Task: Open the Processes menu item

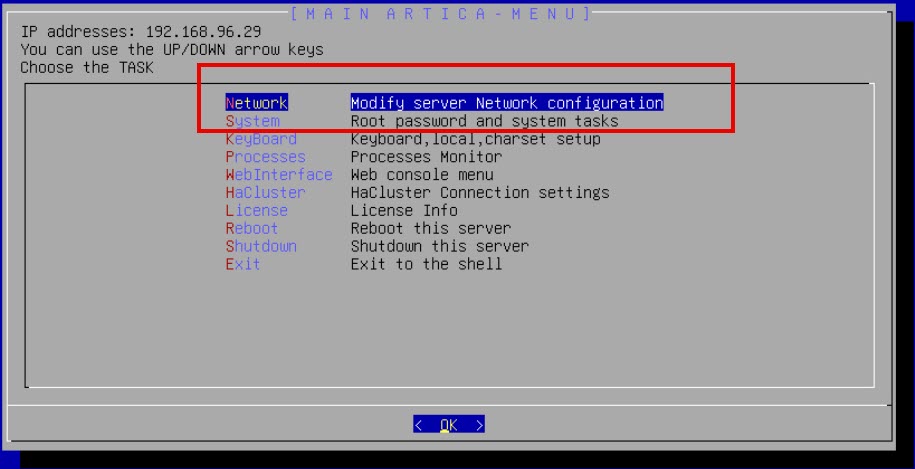Action: pyautogui.click(x=265, y=157)
